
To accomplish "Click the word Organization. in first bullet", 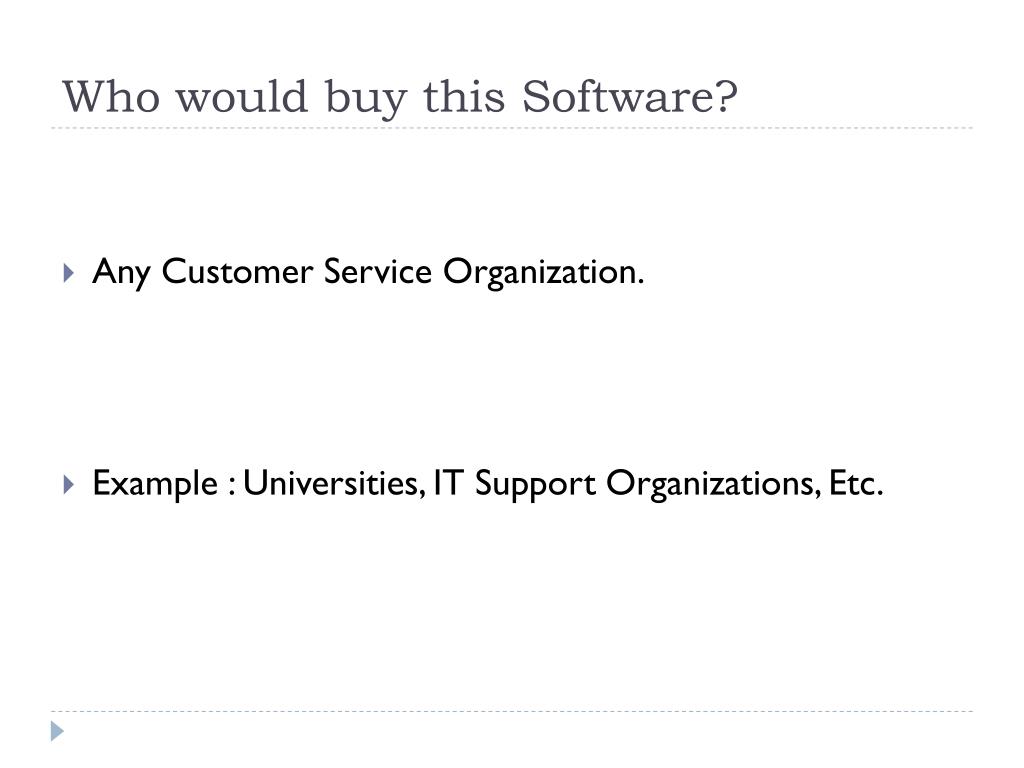I will (543, 272).
